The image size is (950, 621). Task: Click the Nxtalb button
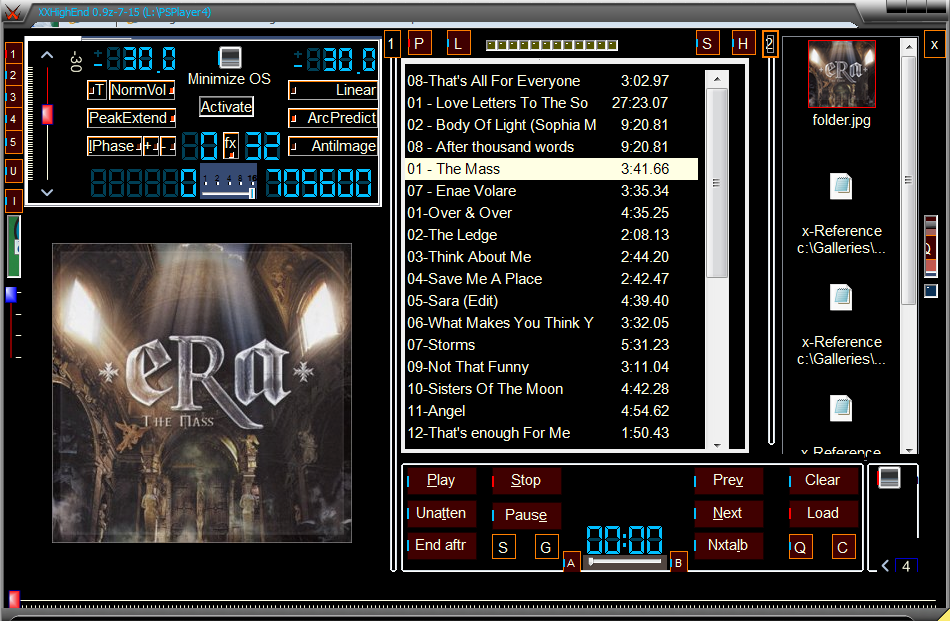tap(728, 545)
